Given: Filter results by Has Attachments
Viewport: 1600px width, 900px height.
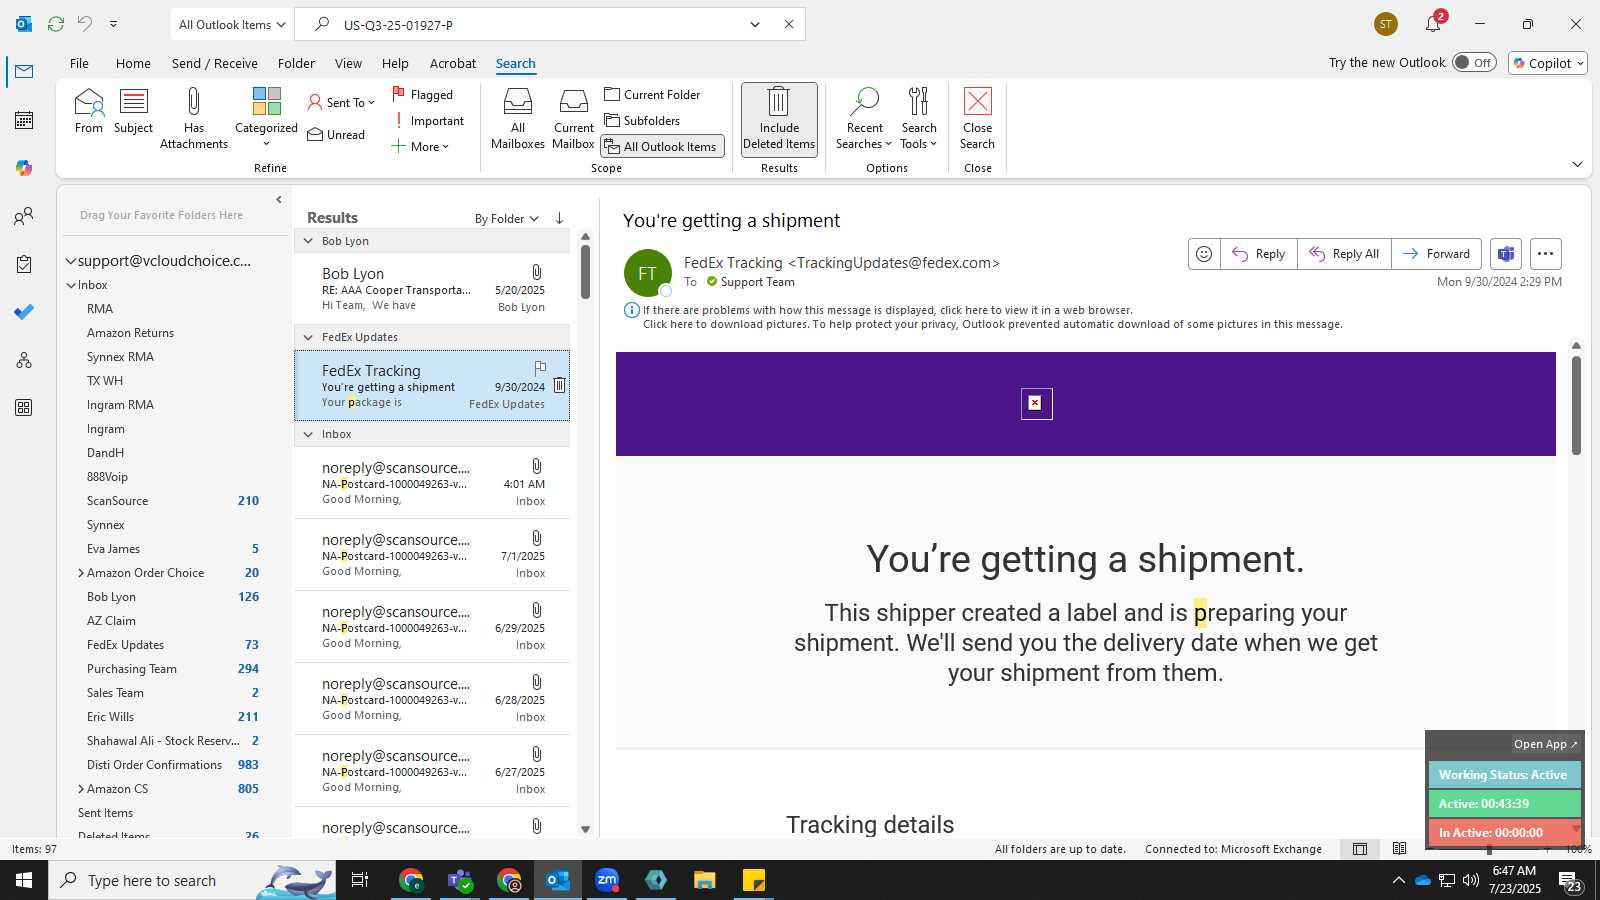Looking at the screenshot, I should click(x=194, y=118).
